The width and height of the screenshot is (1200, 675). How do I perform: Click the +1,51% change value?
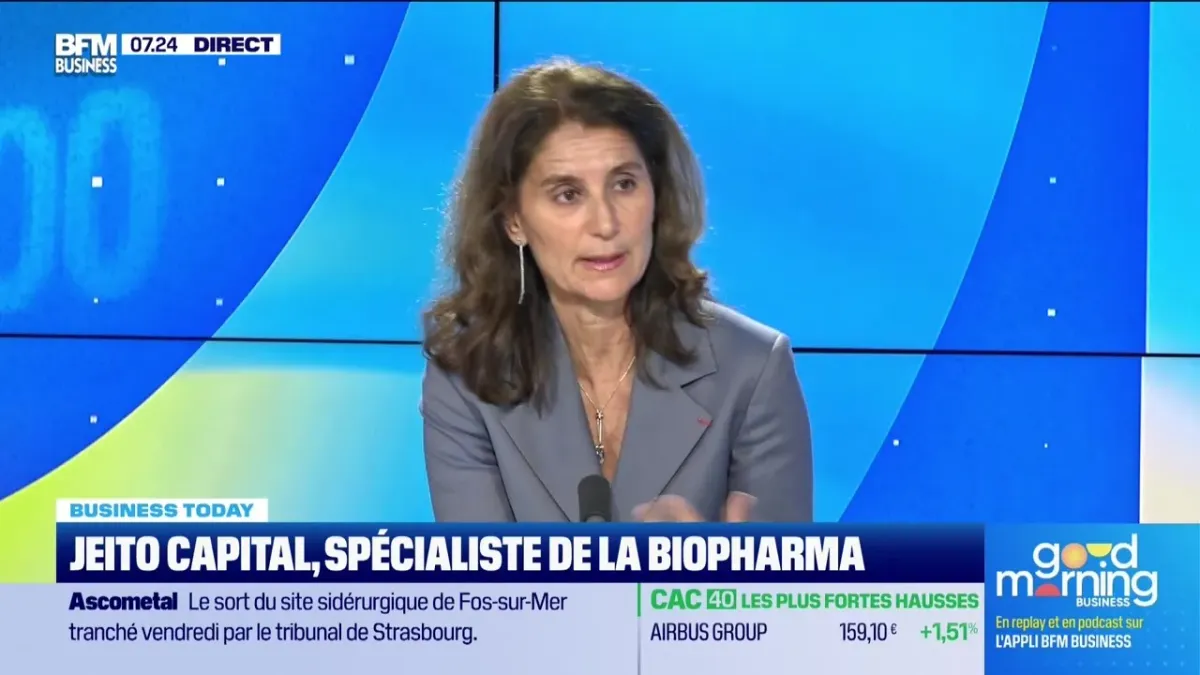click(949, 632)
